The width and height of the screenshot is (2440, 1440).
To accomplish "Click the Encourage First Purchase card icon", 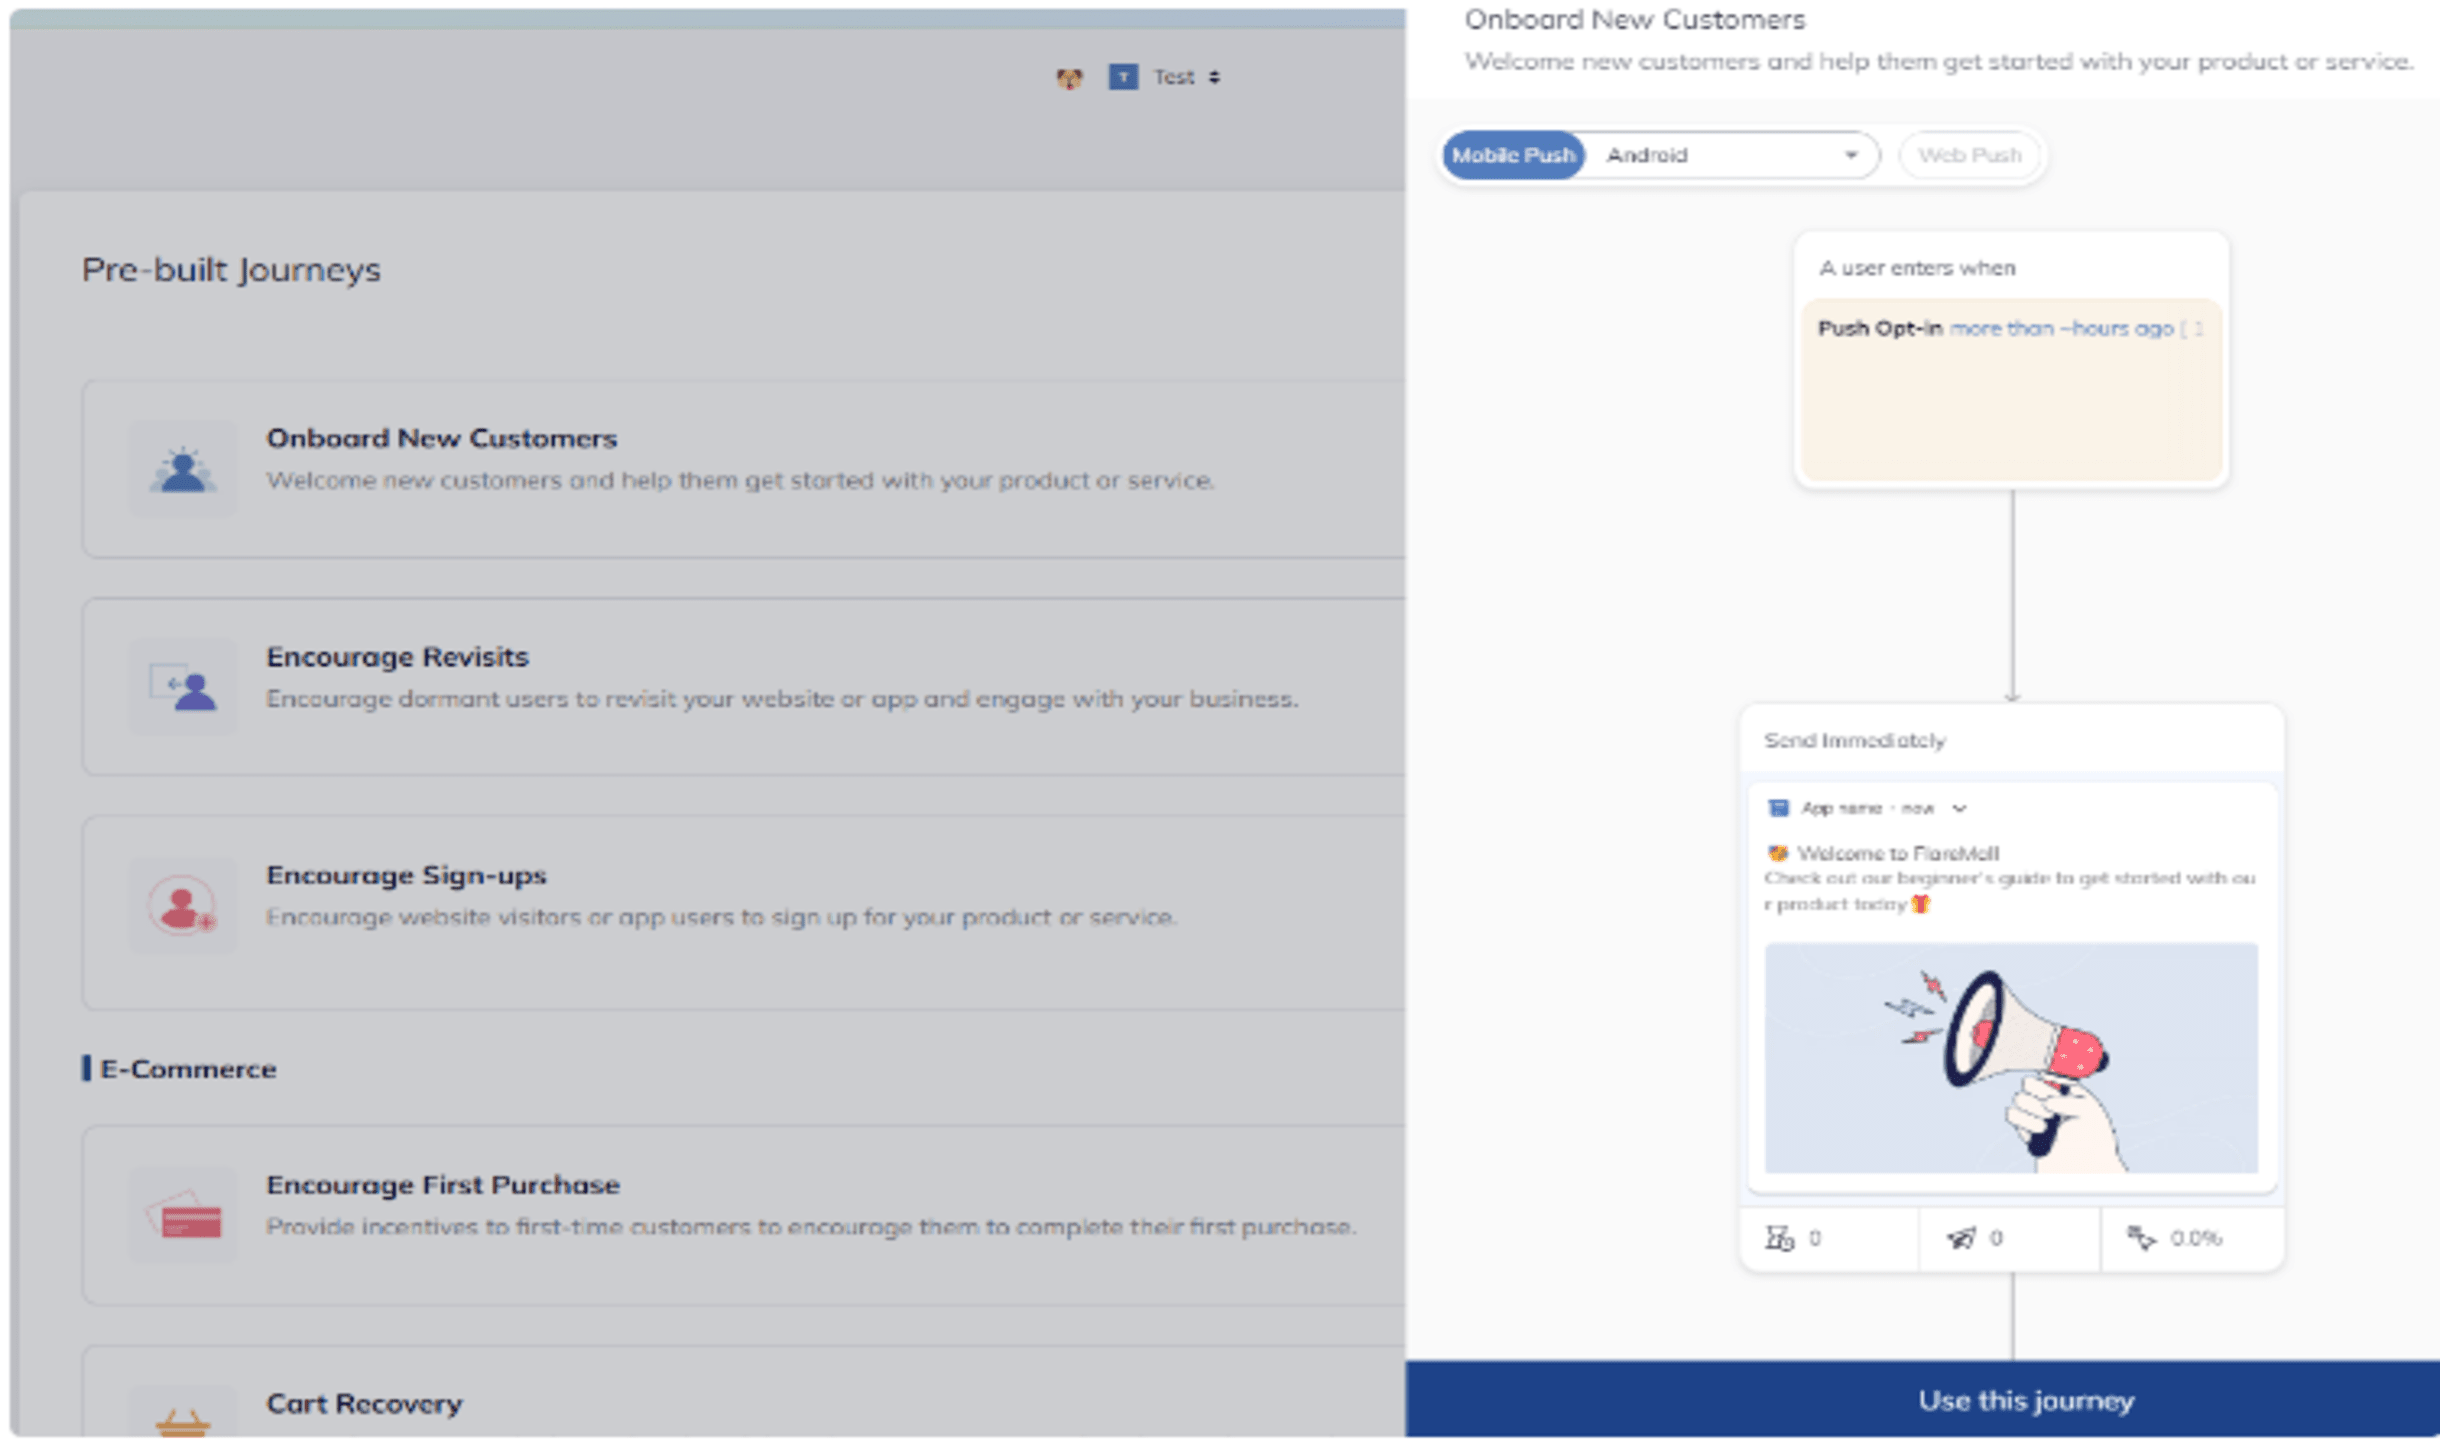I will pos(184,1214).
